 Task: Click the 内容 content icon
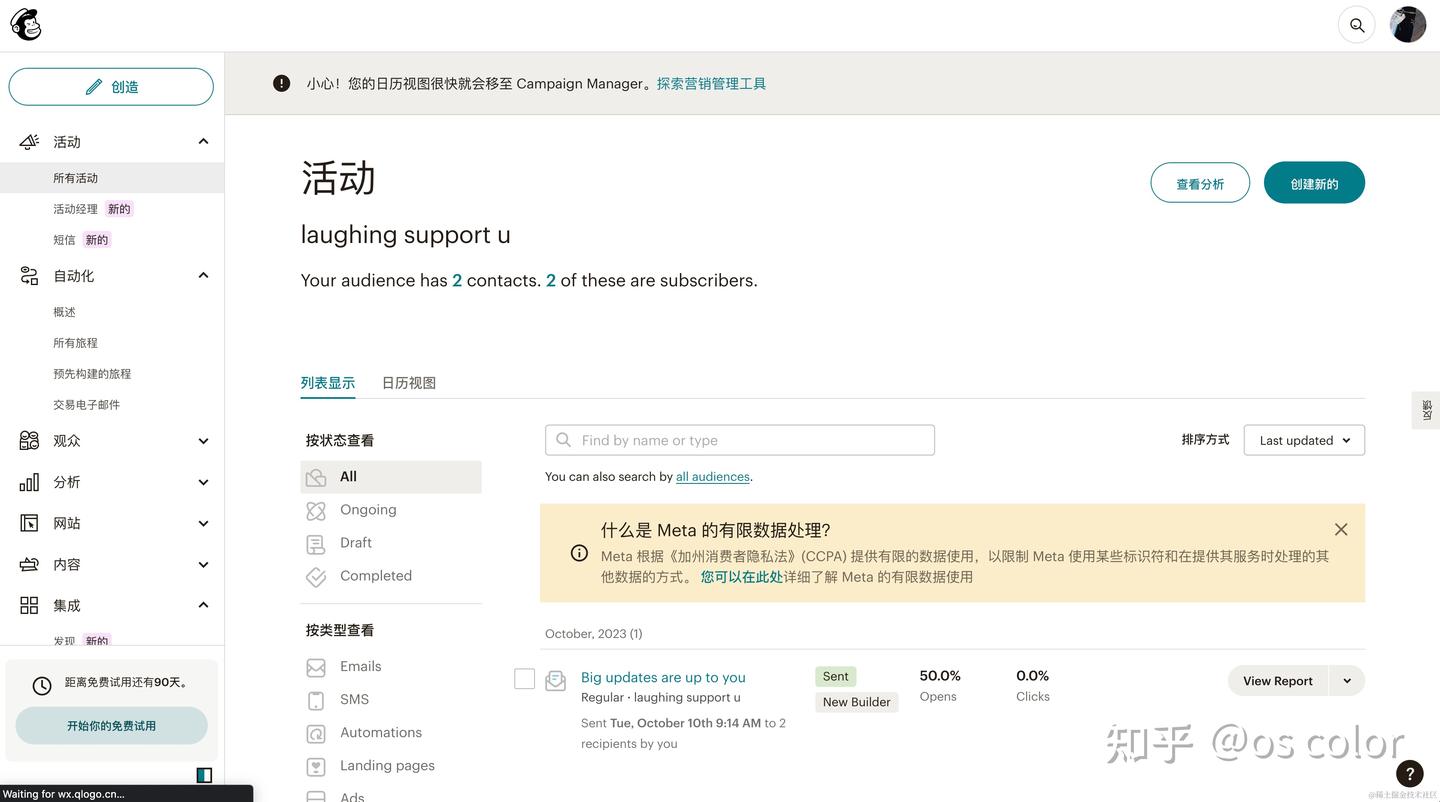pyautogui.click(x=29, y=565)
